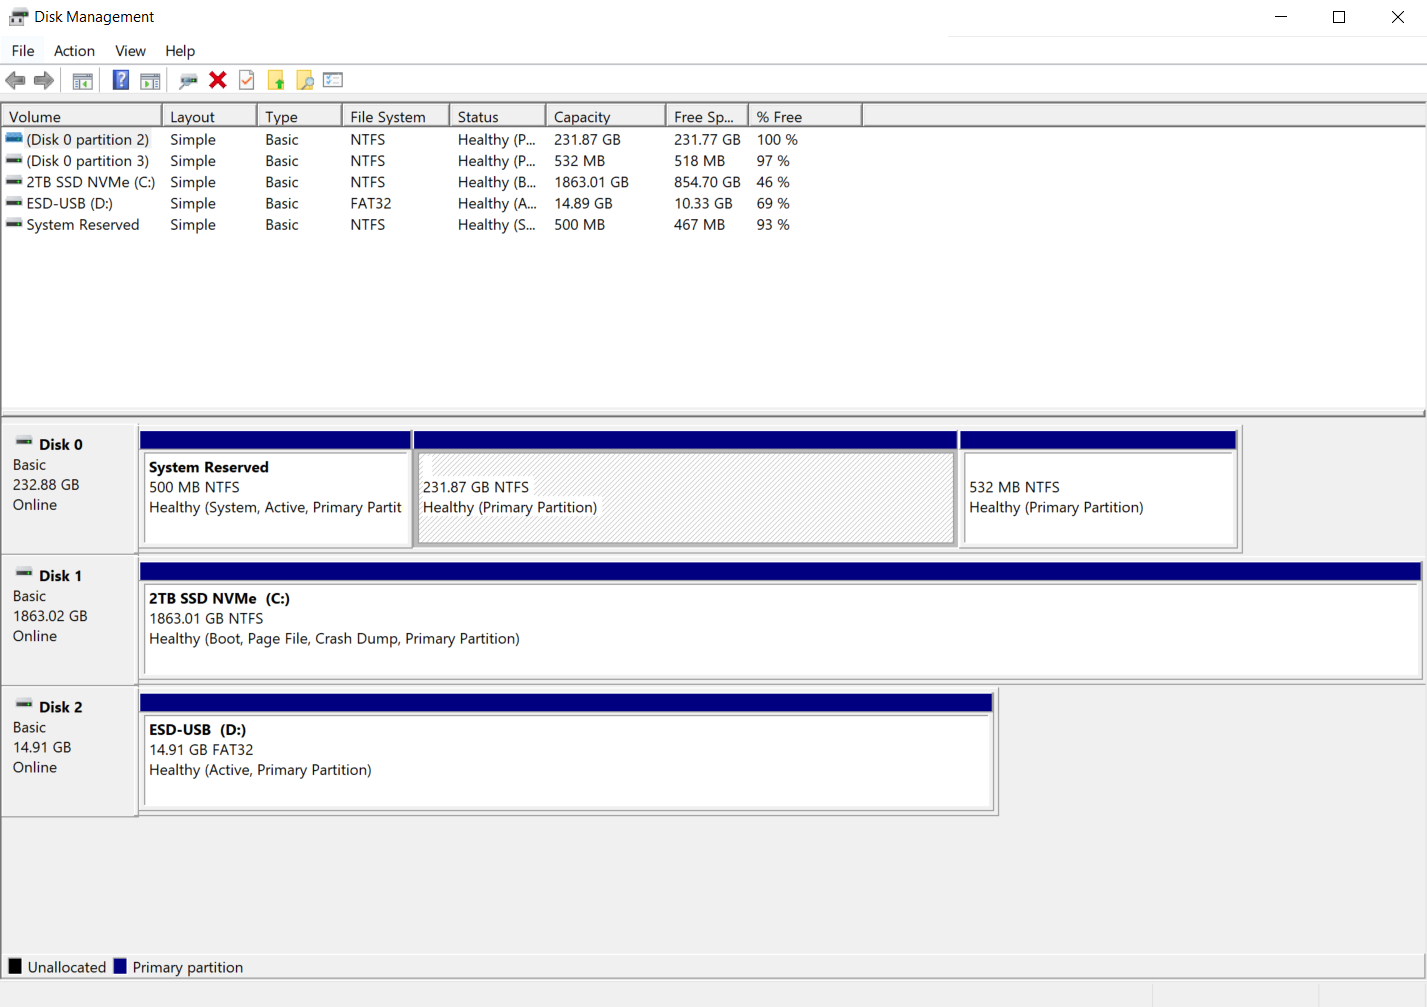Click the folder with green arrow icon

pos(276,80)
